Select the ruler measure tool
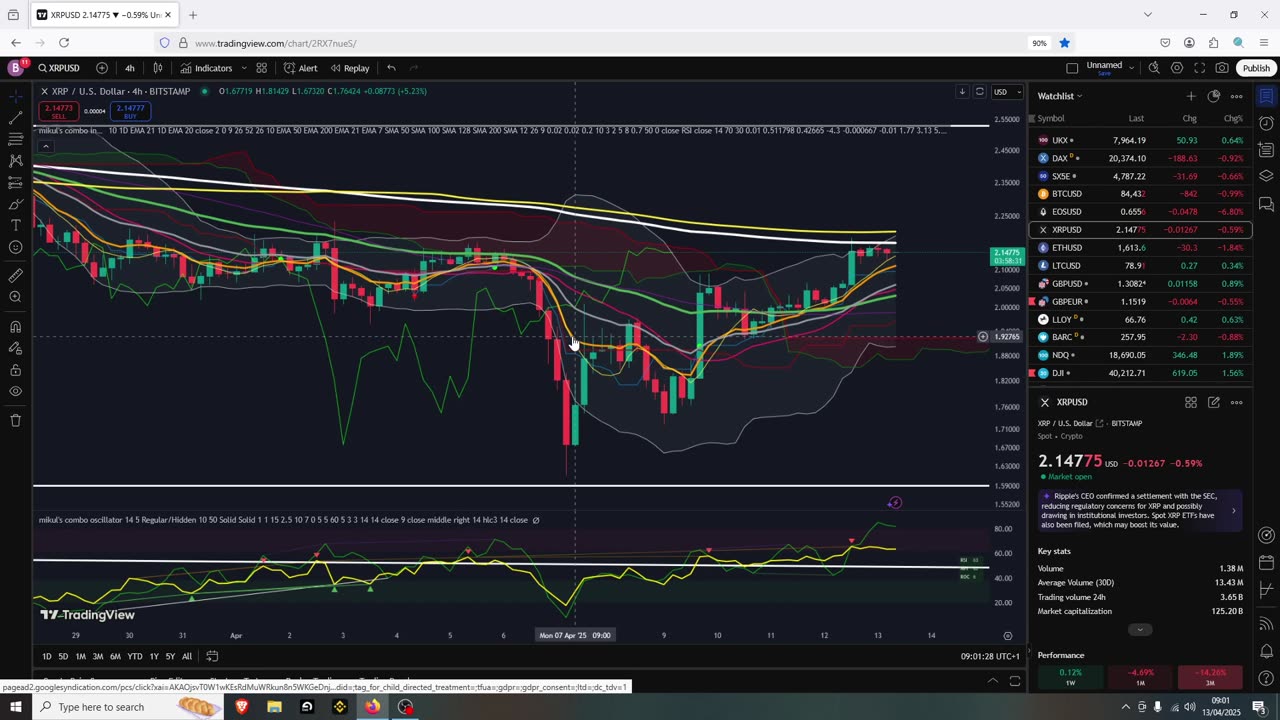The image size is (1280, 720). tap(15, 275)
